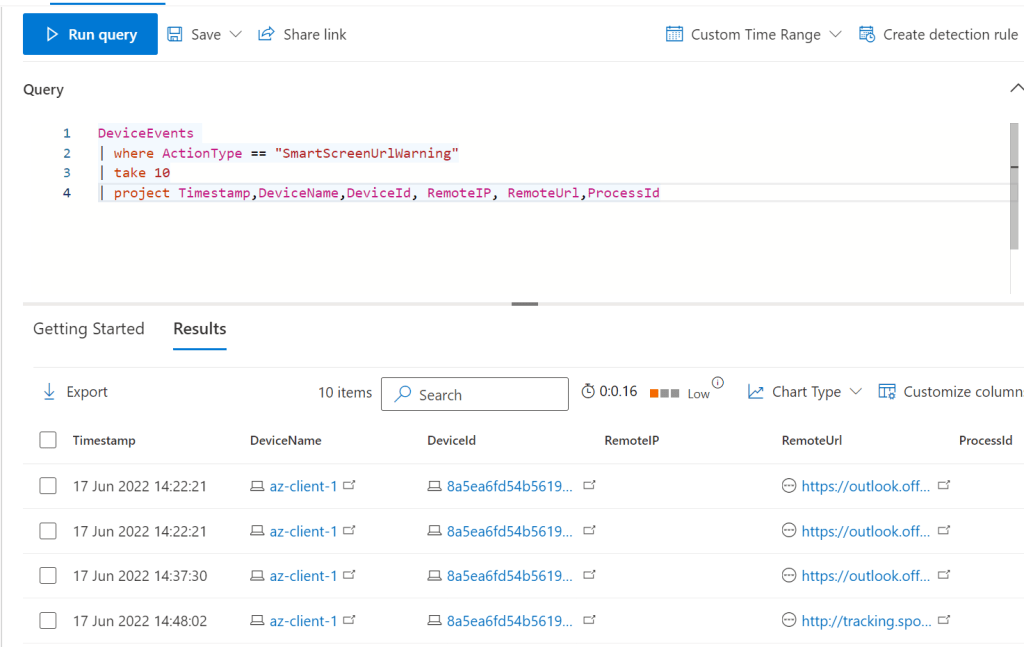Click the Create detection rule icon
The height and width of the screenshot is (647, 1024).
(867, 34)
